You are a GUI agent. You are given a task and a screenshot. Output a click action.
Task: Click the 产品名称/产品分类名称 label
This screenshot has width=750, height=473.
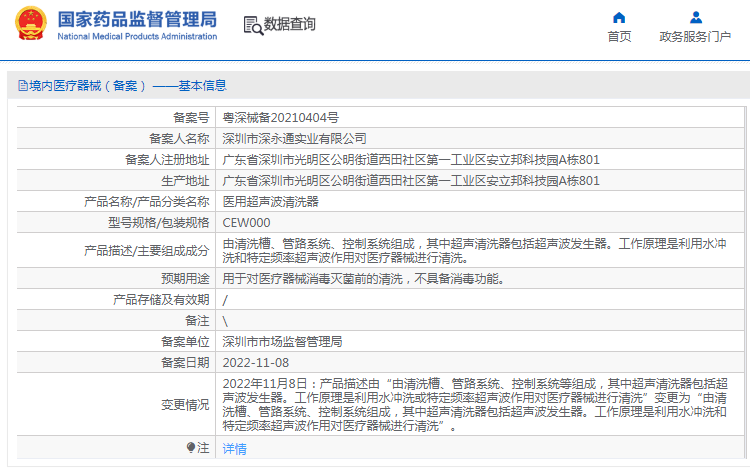coord(147,202)
